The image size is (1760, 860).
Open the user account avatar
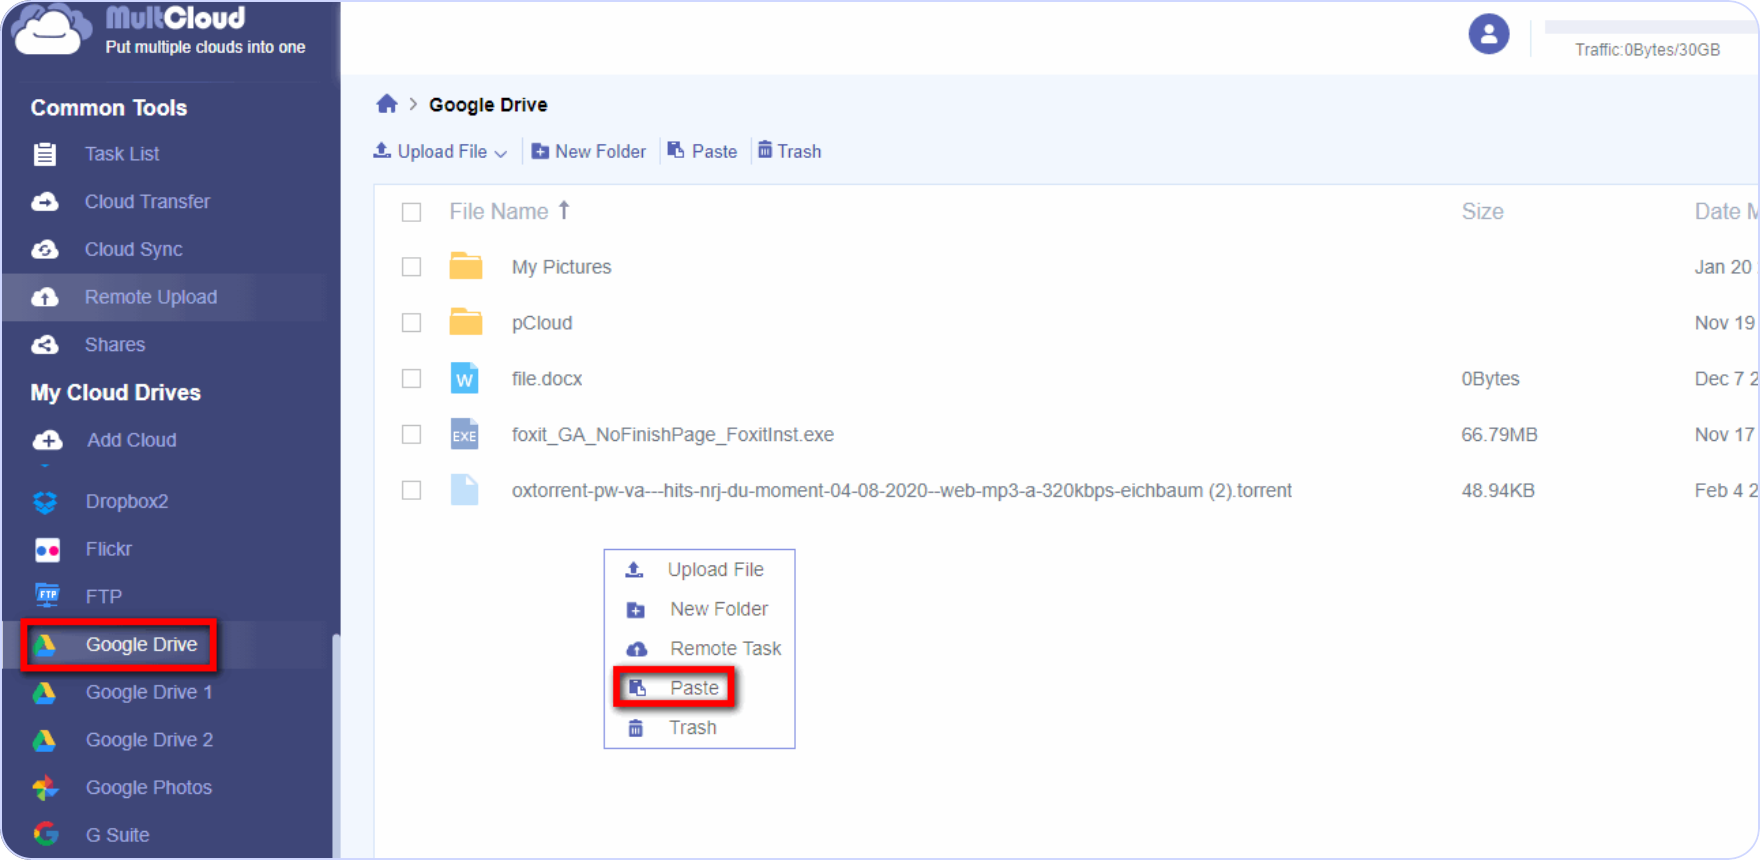[x=1488, y=34]
